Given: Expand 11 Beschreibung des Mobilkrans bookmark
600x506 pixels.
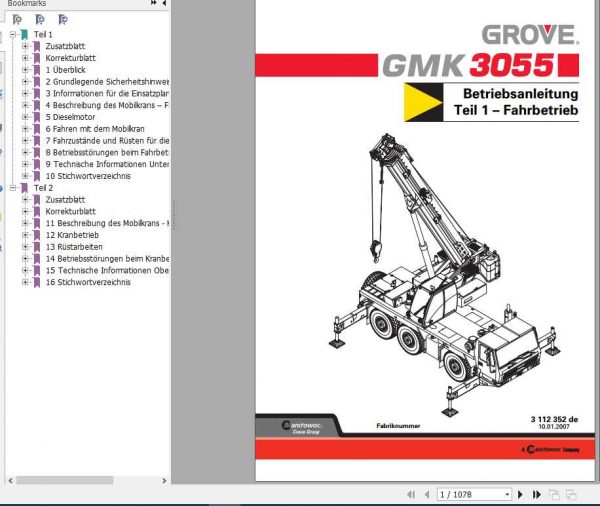Looking at the screenshot, I should click(x=25, y=223).
